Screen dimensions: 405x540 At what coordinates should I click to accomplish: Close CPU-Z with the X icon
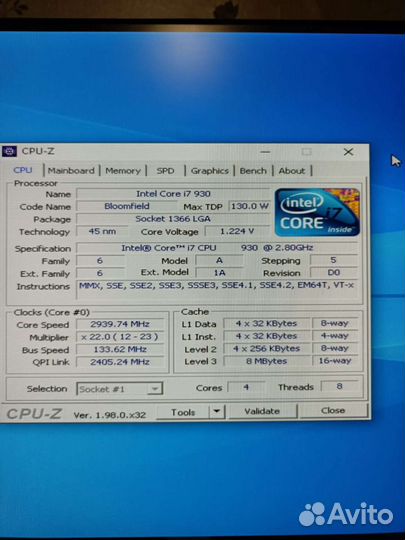(x=348, y=152)
